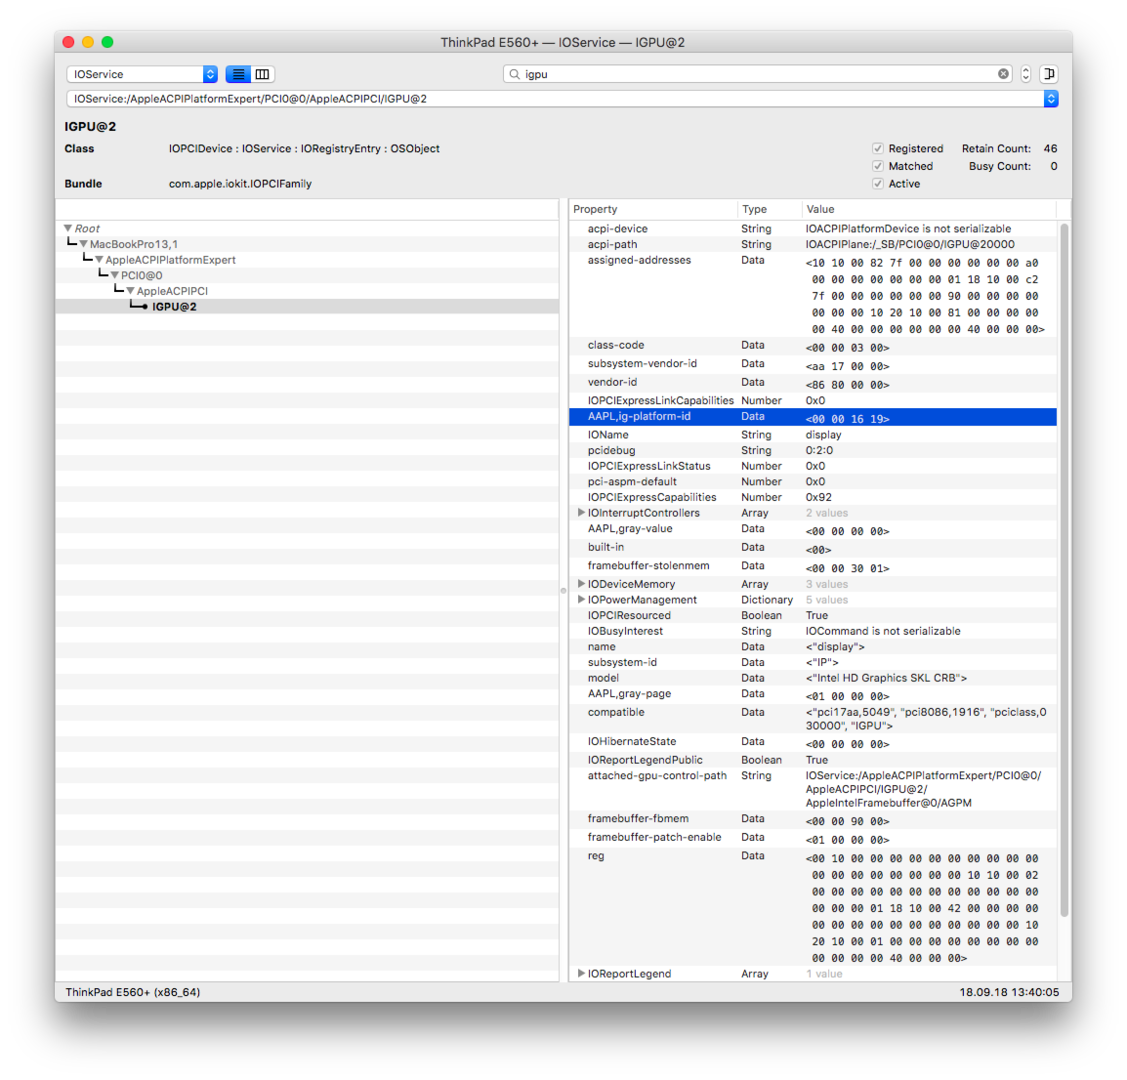The image size is (1127, 1080).
Task: Click the search magnifier icon
Action: tap(515, 74)
